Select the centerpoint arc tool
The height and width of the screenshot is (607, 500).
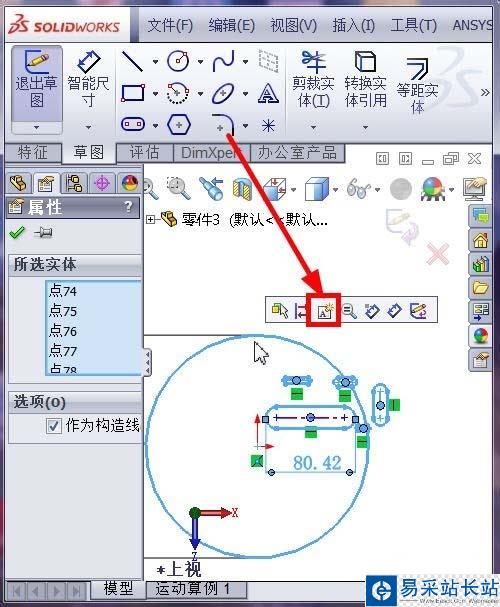click(178, 93)
